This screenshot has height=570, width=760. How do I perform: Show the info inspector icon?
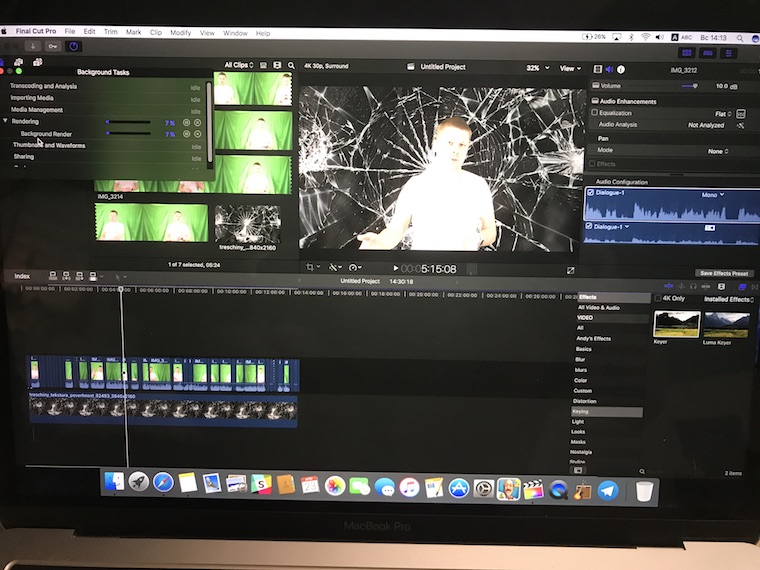(x=621, y=69)
